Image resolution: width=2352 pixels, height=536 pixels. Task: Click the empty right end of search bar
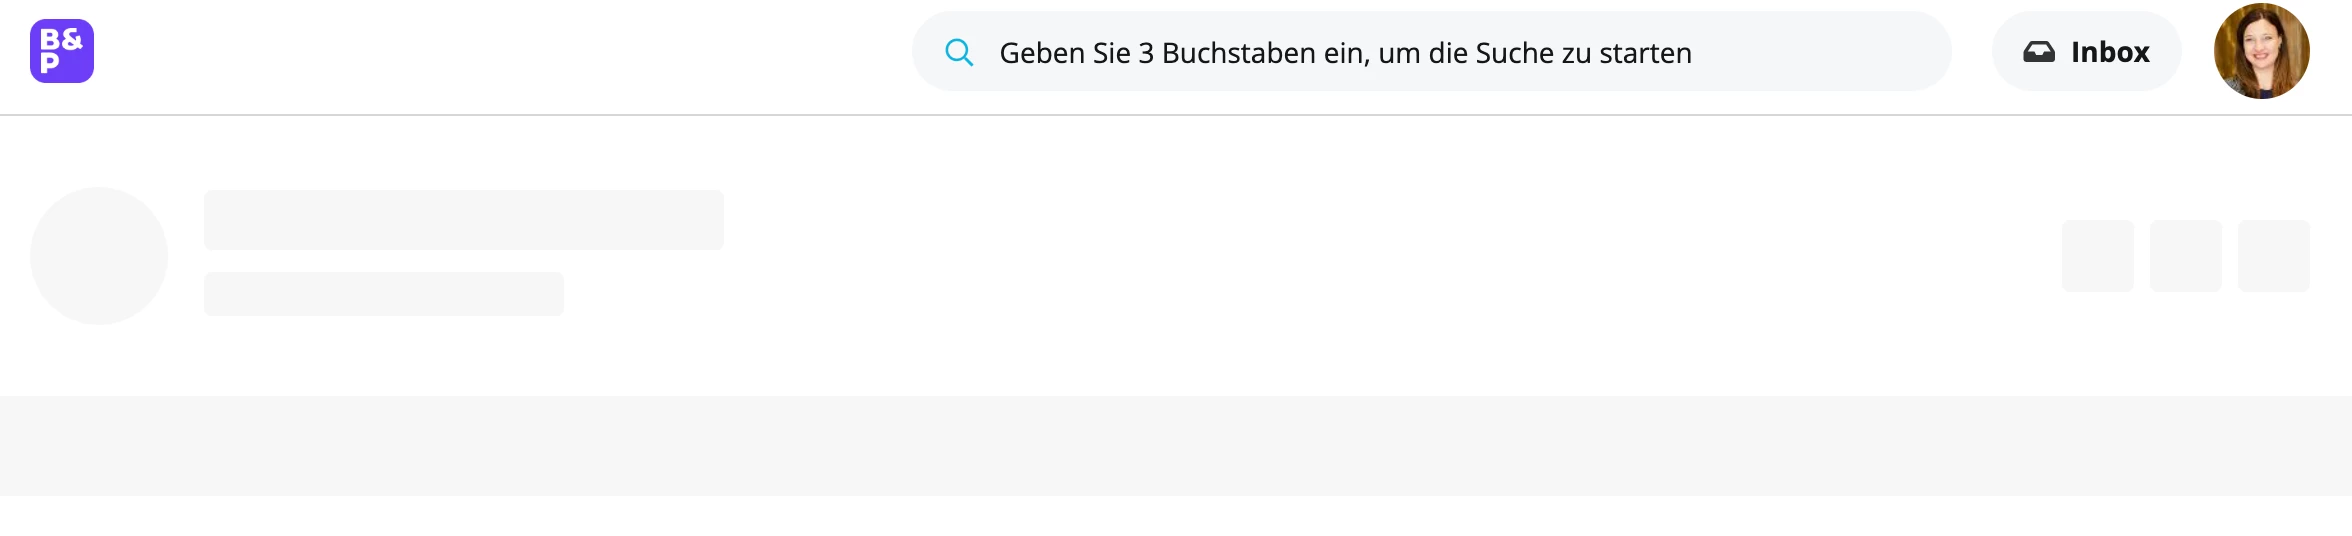[x=1820, y=52]
